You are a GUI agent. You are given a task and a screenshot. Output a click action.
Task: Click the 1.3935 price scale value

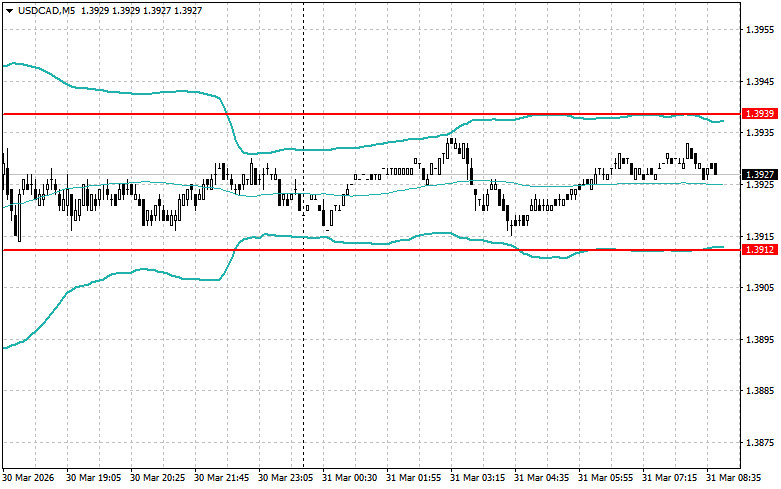(760, 132)
